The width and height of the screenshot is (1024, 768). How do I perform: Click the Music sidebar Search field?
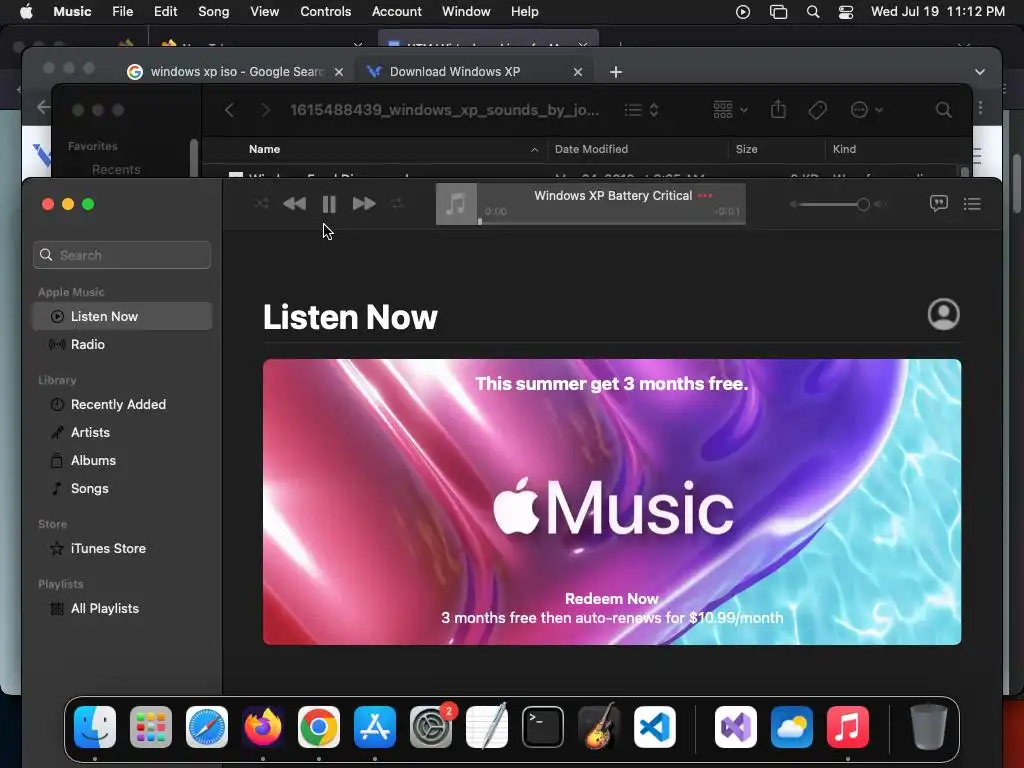[x=122, y=255]
